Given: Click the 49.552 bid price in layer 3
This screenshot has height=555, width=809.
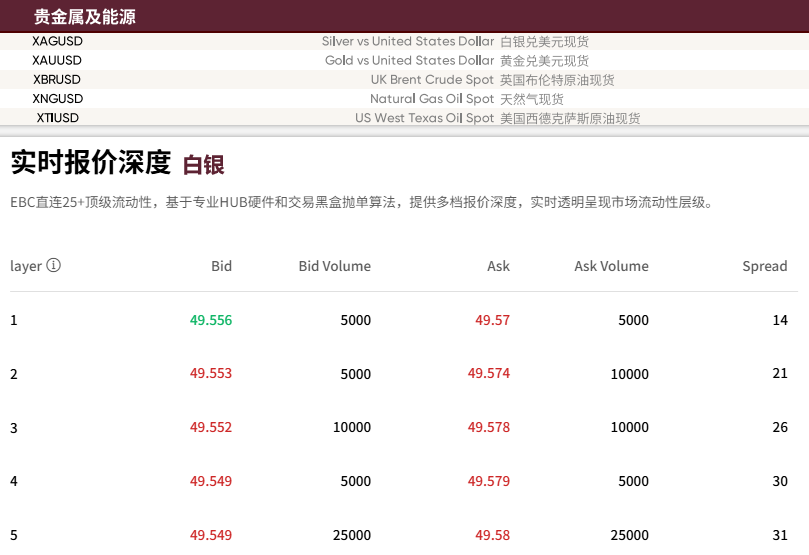Looking at the screenshot, I should pos(211,428).
